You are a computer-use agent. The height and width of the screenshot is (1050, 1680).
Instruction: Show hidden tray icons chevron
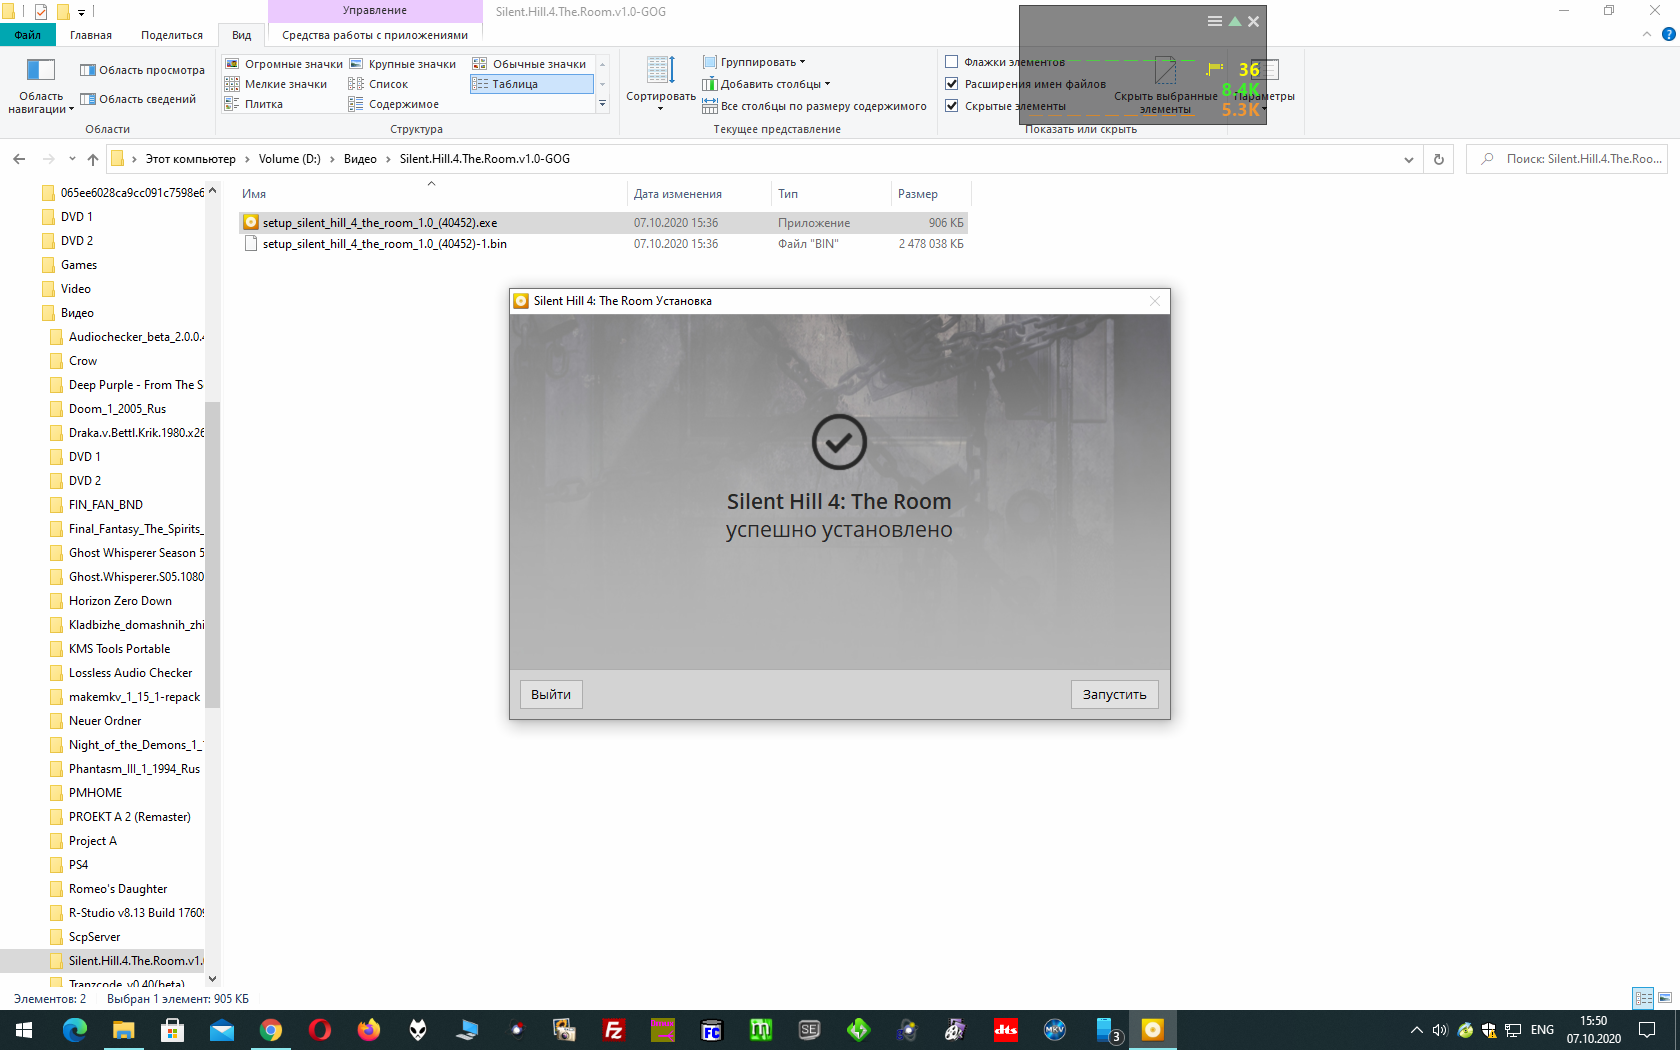(x=1416, y=1030)
